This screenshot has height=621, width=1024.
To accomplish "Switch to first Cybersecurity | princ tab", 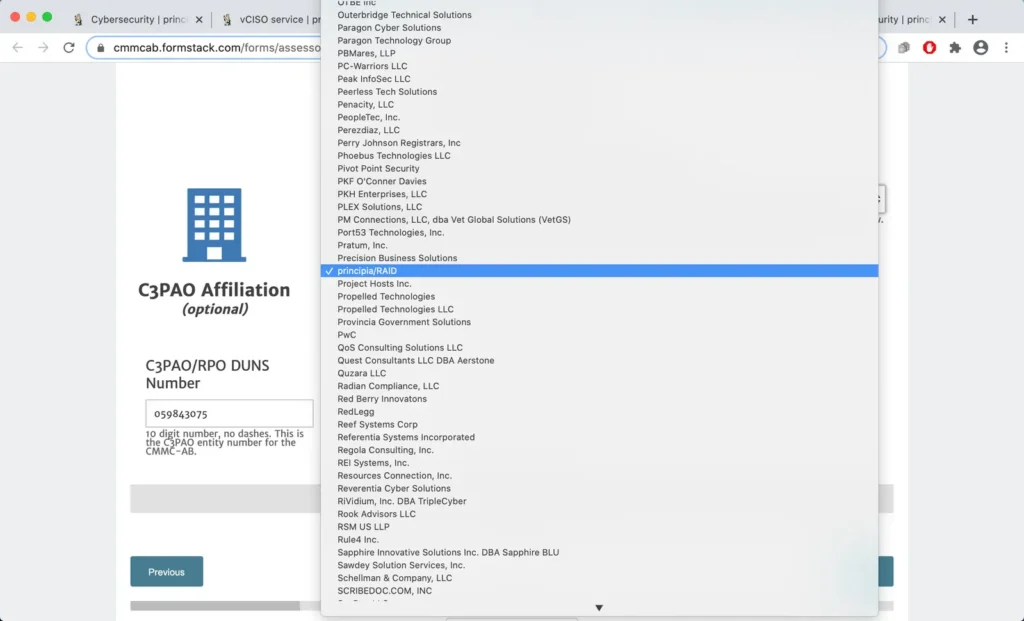I will (137, 20).
